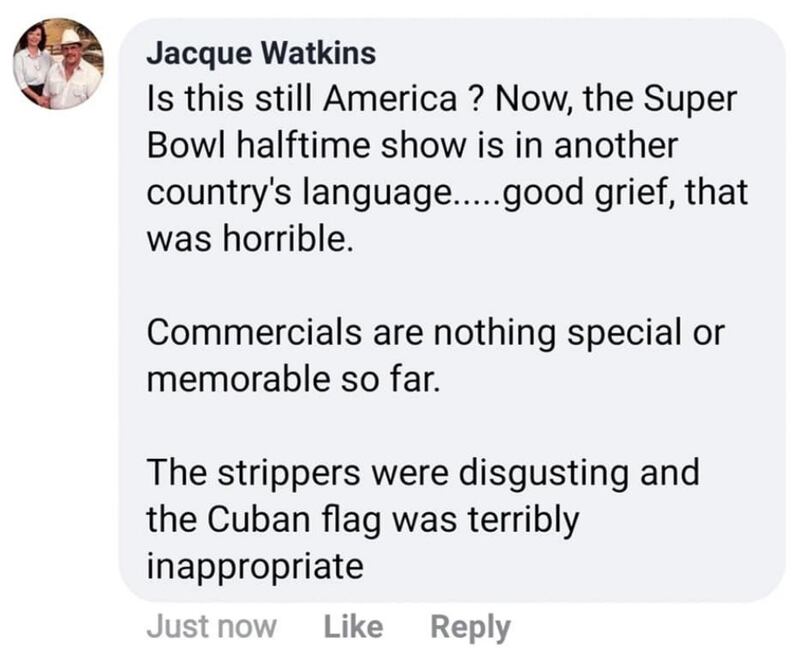Open the 'Just now' timestamp link

point(211,627)
